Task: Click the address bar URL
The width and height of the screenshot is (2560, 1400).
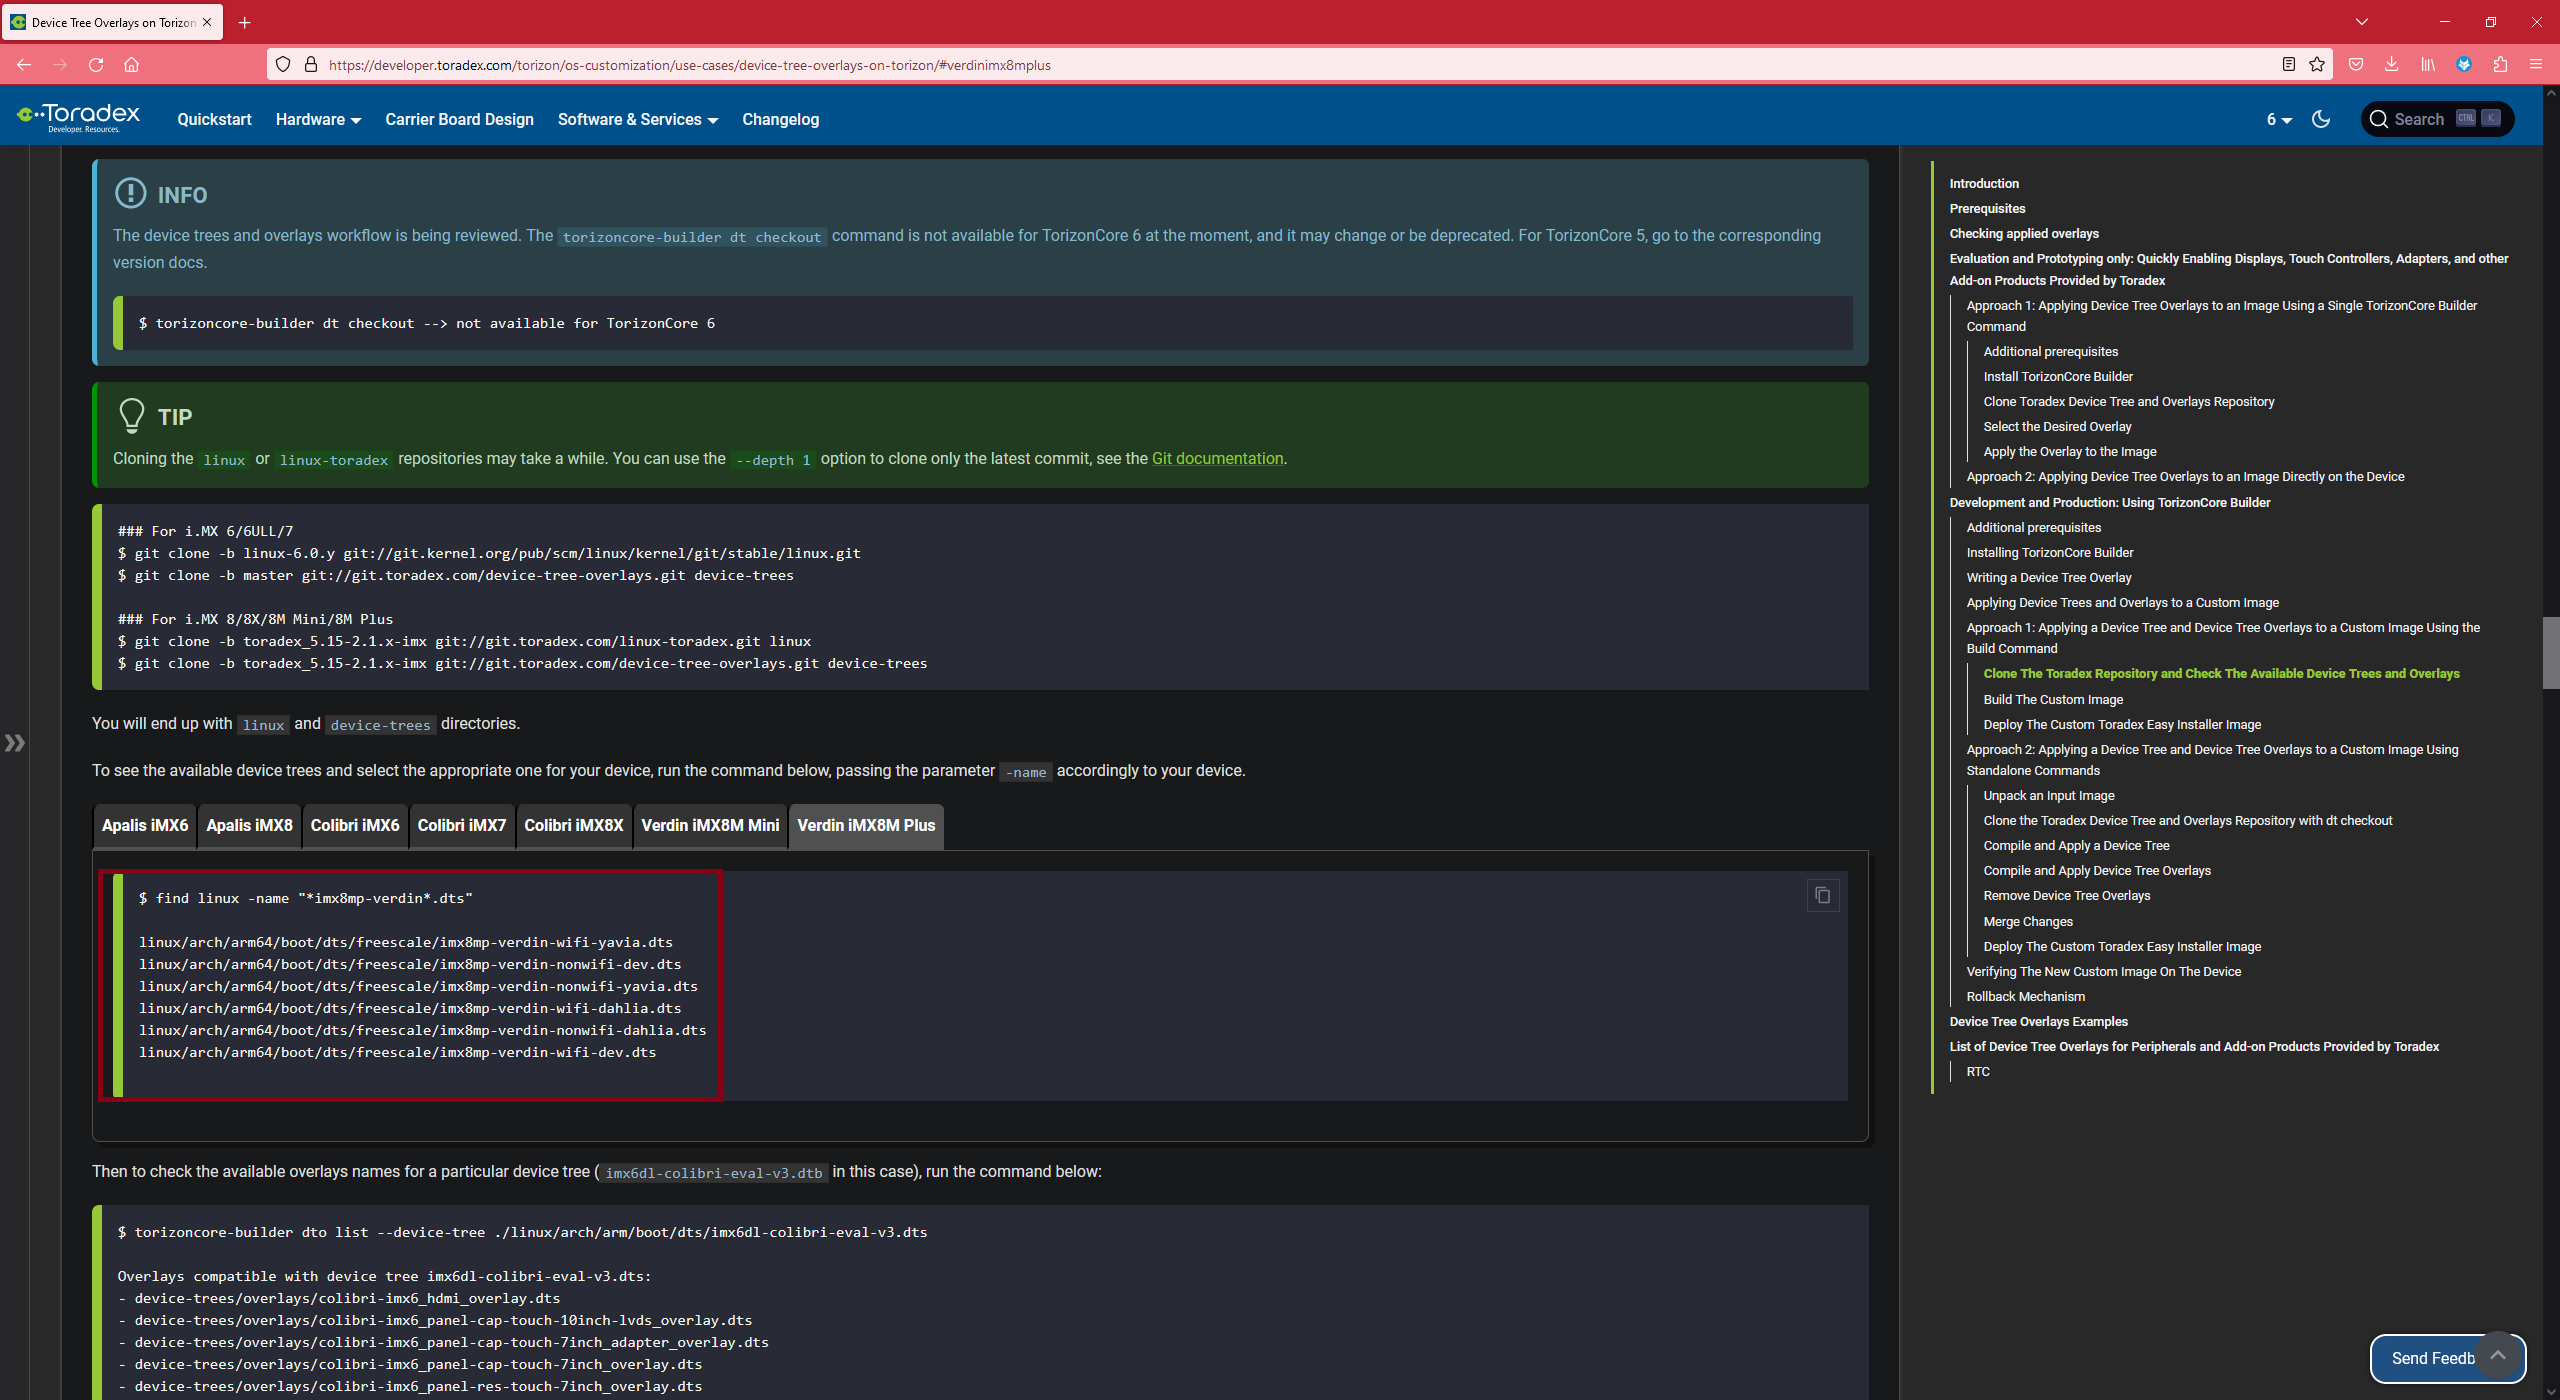Action: [x=689, y=65]
